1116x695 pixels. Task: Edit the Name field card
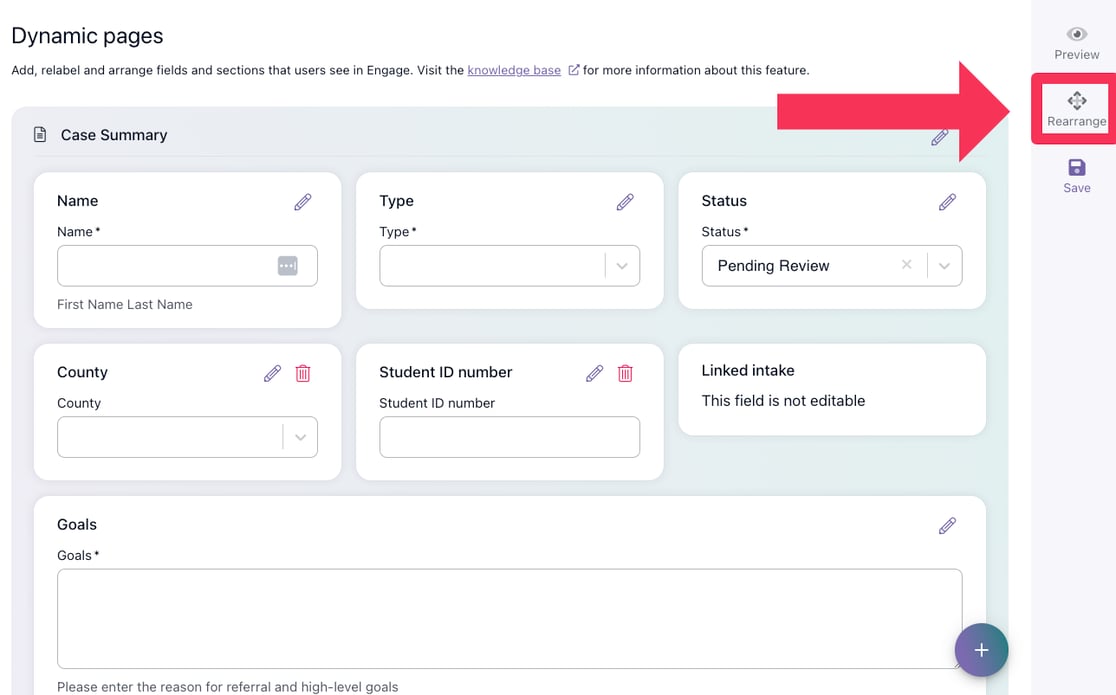pos(302,202)
